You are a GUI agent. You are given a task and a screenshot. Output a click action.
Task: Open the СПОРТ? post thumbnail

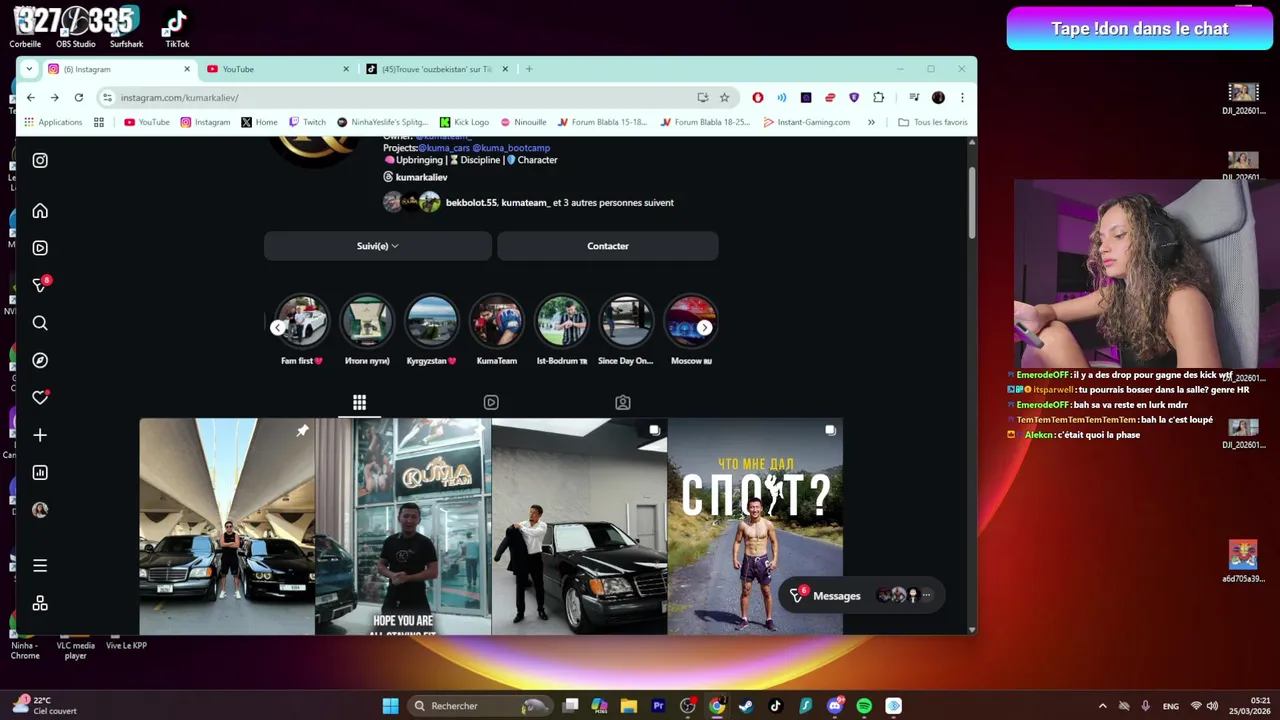click(755, 526)
